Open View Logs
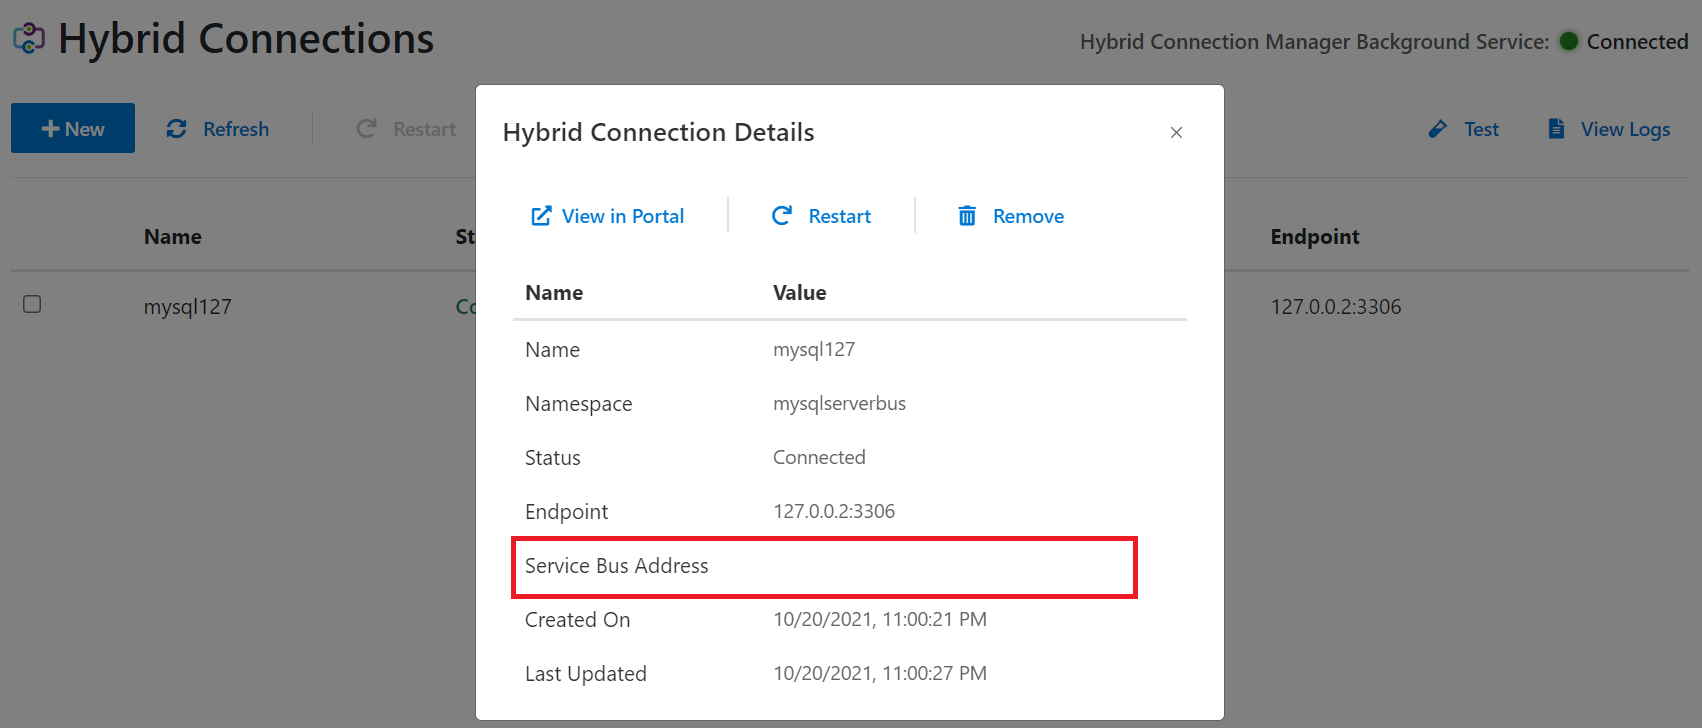 point(1625,129)
